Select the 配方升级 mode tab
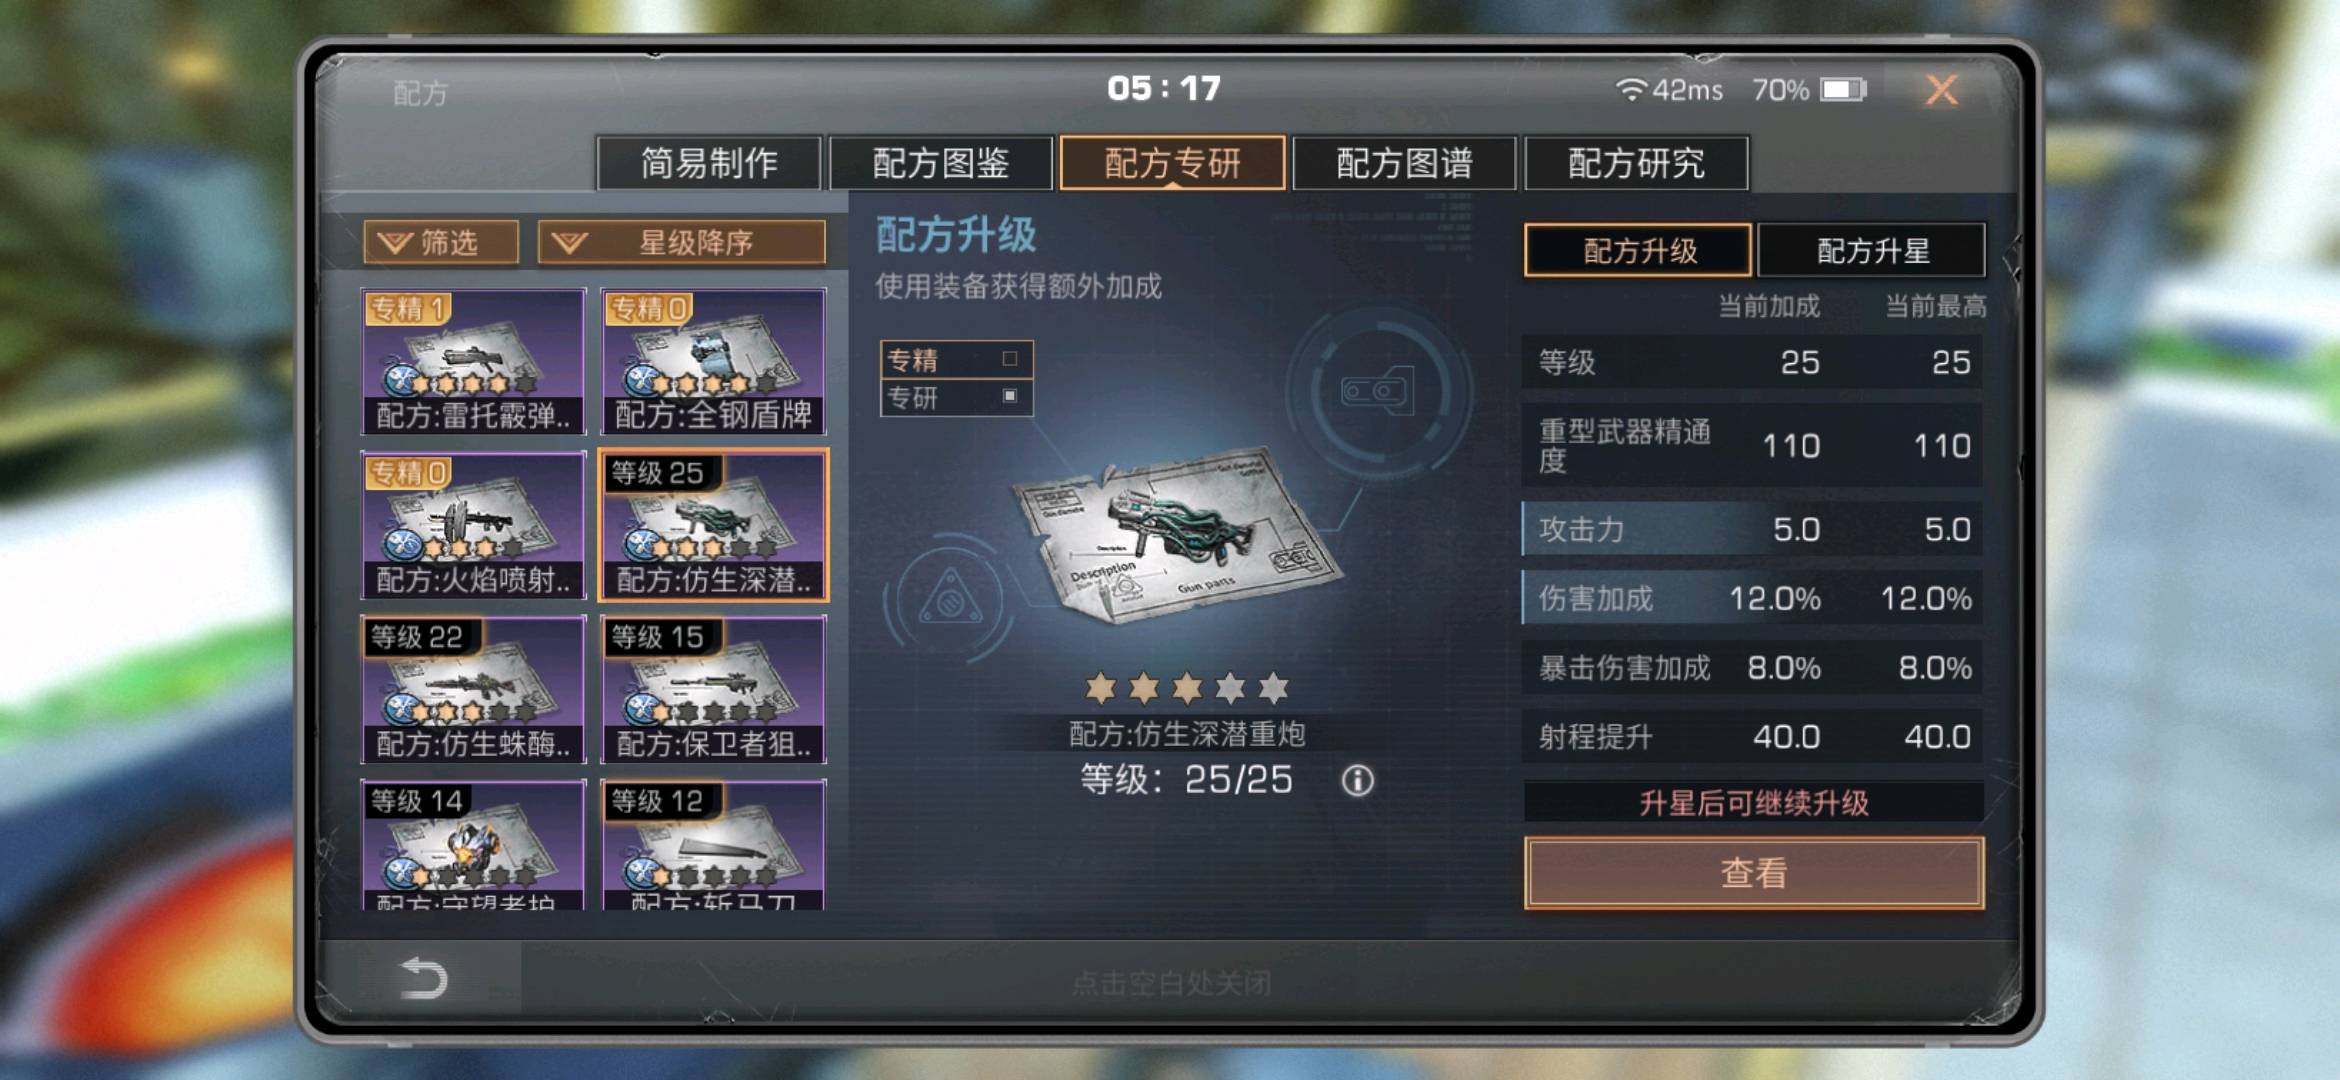 point(1638,250)
